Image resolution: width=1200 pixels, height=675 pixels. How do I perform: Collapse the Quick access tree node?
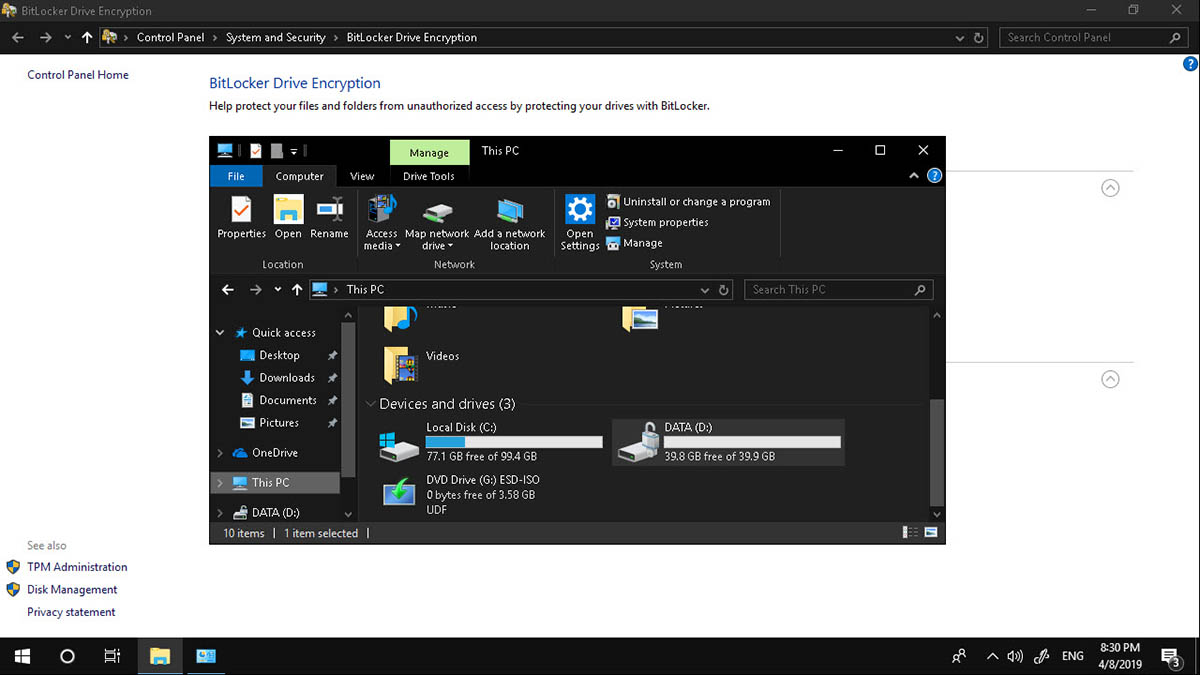coord(220,333)
